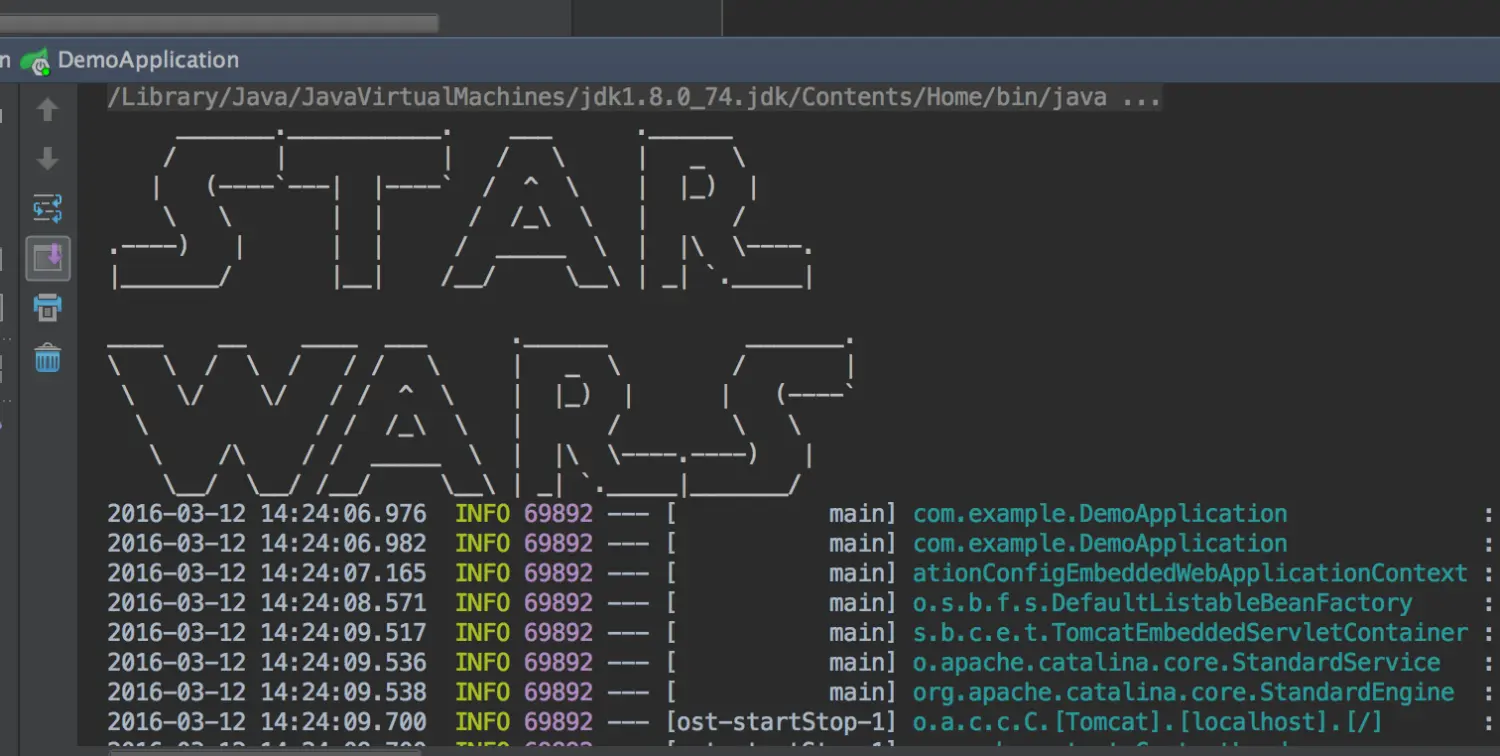This screenshot has width=1500, height=756.
Task: Click the horizontal scrollbar above the console
Action: [x=219, y=23]
